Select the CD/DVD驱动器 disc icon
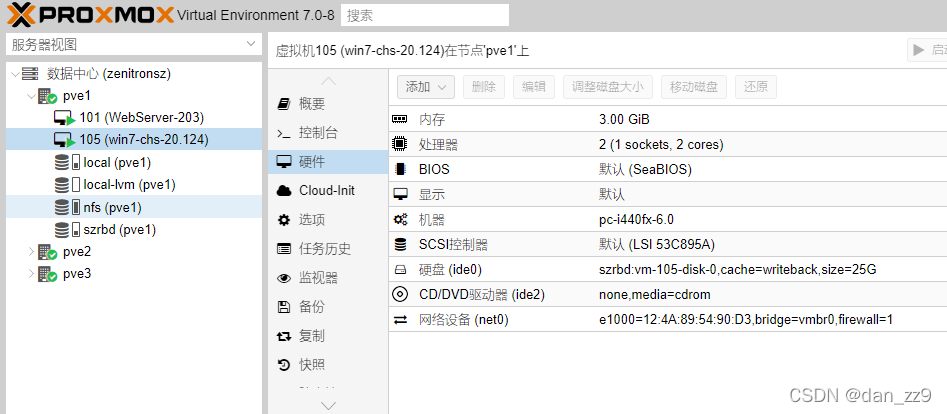 [400, 295]
